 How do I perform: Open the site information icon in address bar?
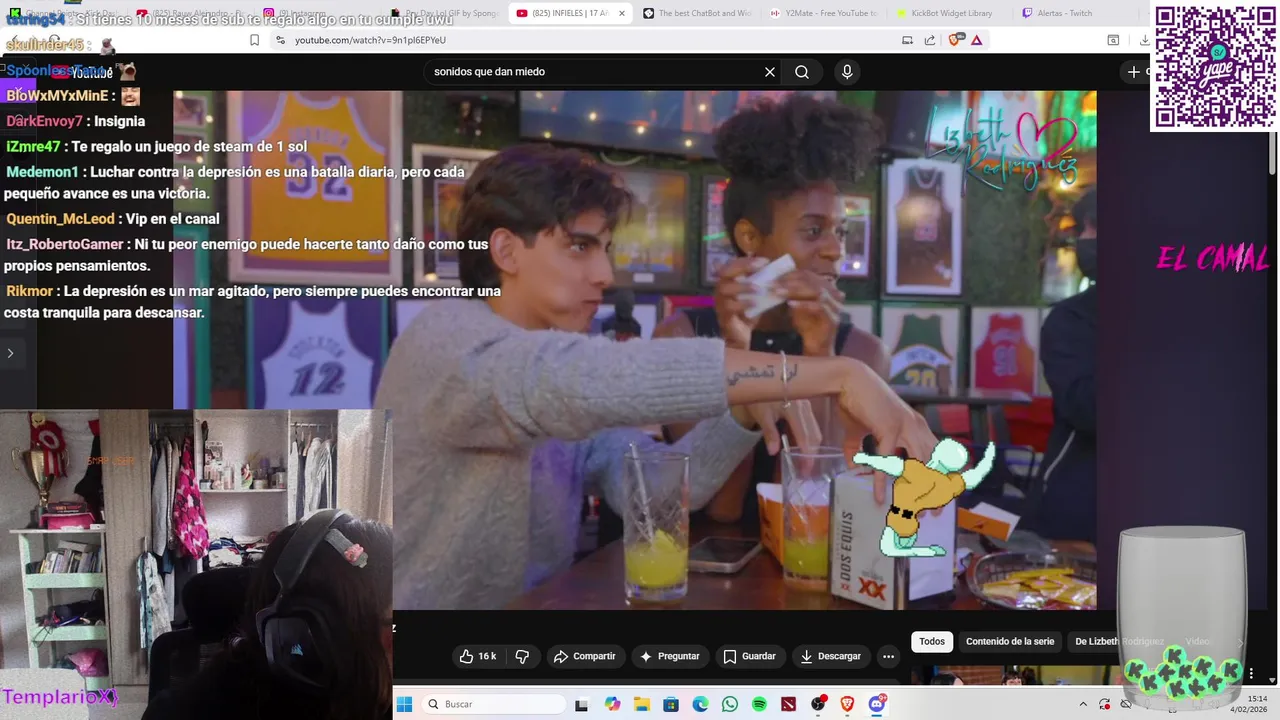(x=280, y=40)
